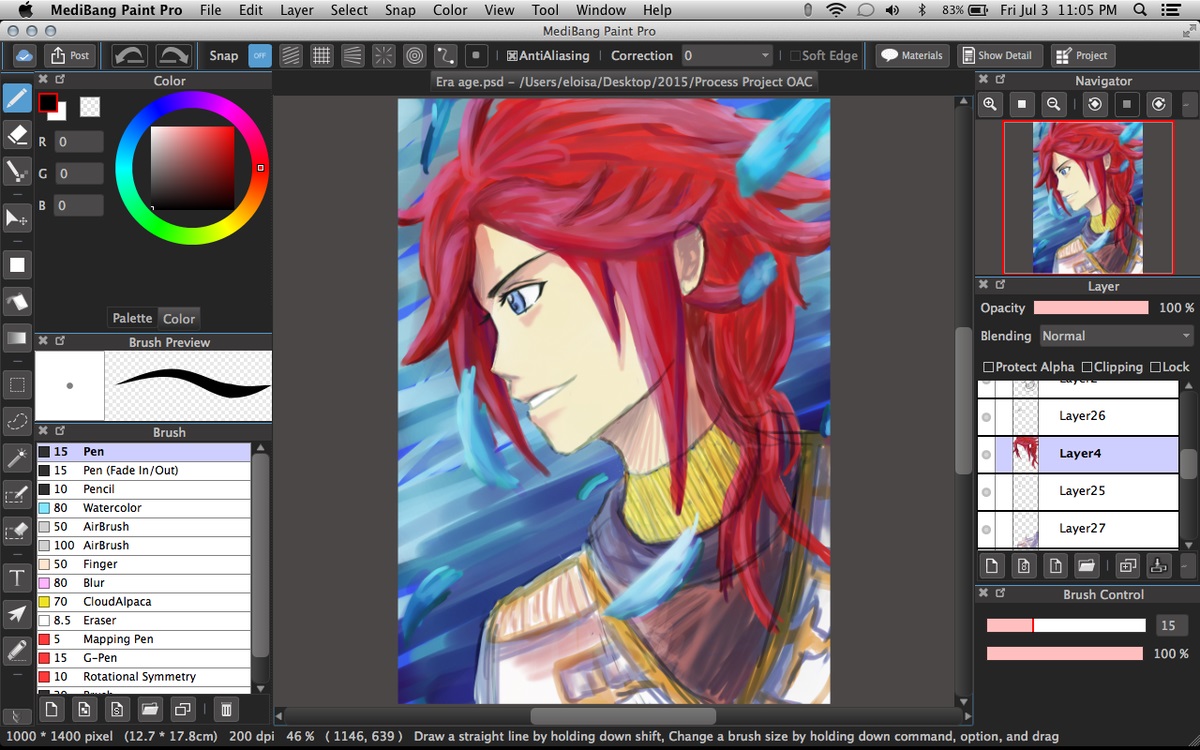Select the Text tool

coord(17,578)
